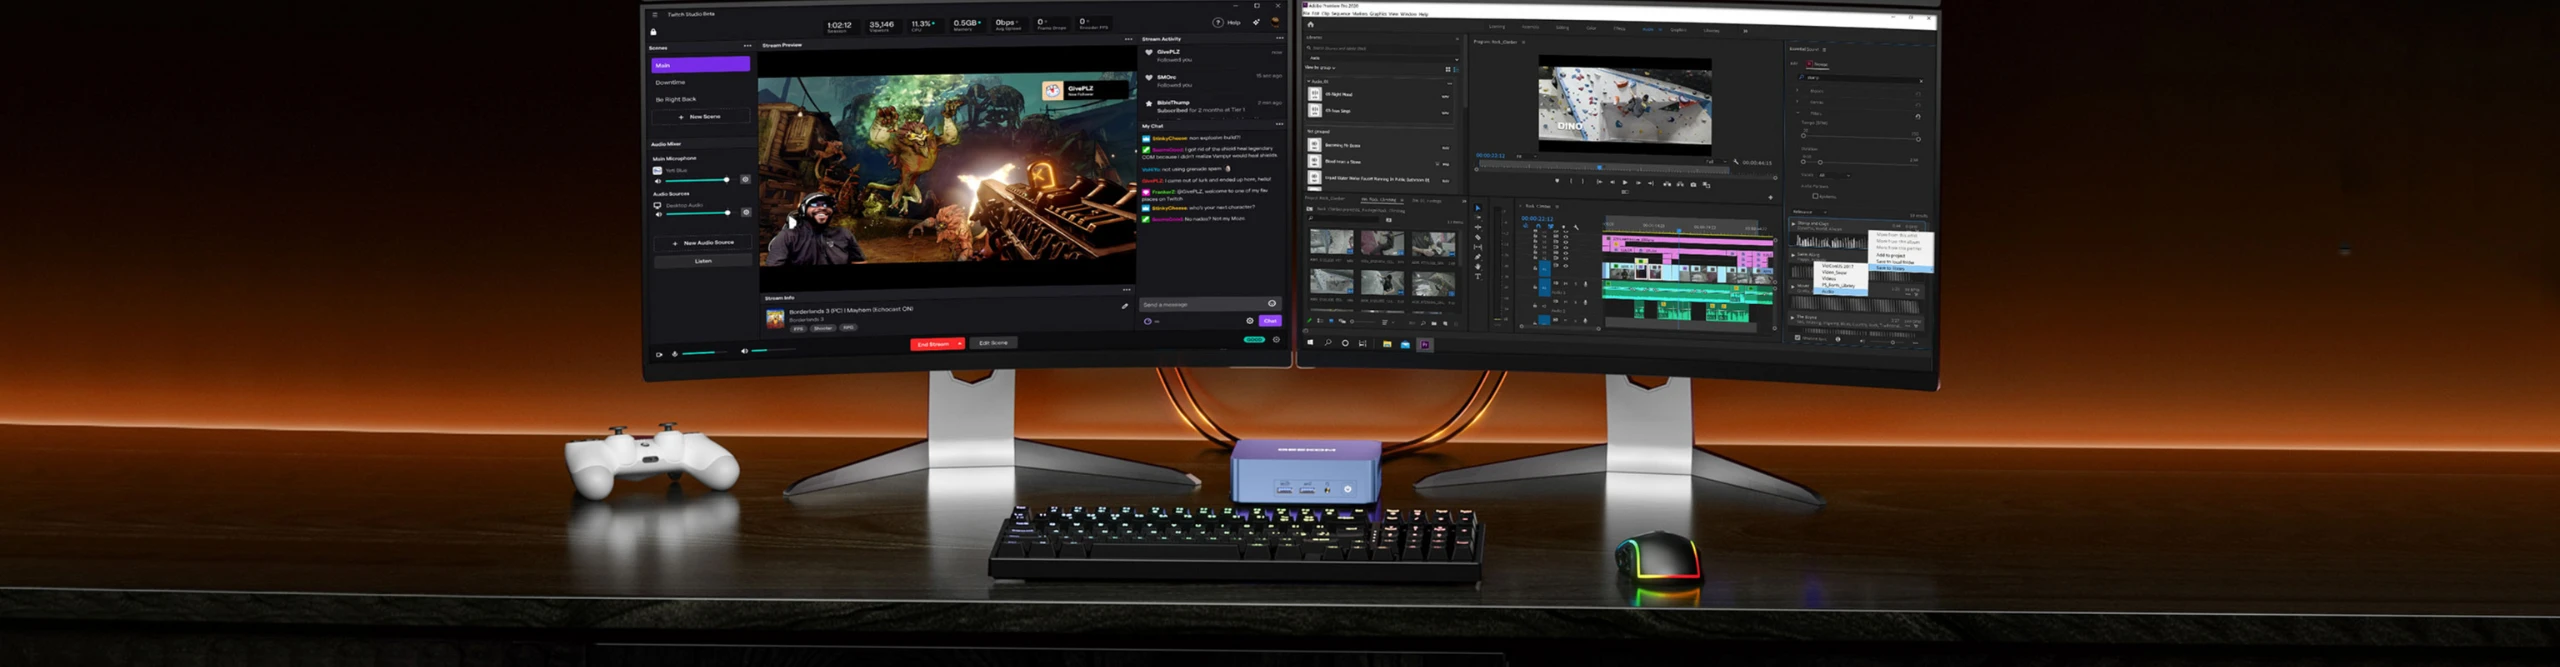Select the Pen tool in Premiere

pos(1478,257)
